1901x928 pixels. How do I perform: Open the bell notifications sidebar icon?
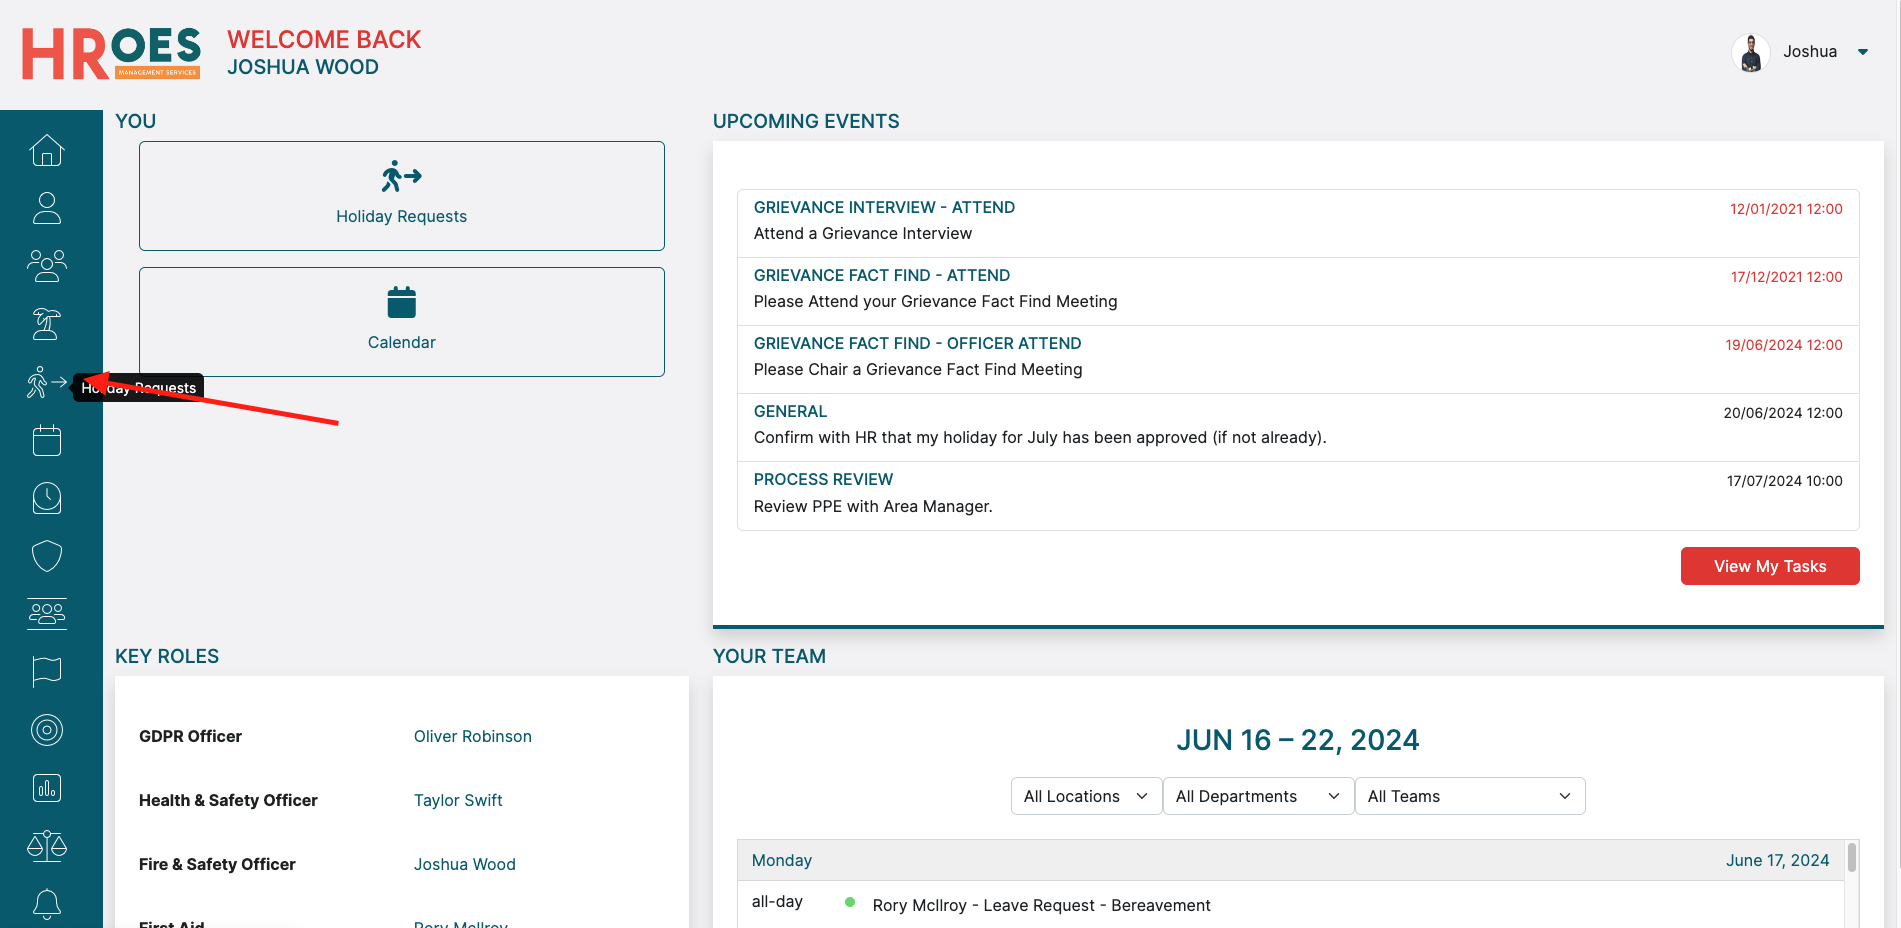[x=47, y=904]
